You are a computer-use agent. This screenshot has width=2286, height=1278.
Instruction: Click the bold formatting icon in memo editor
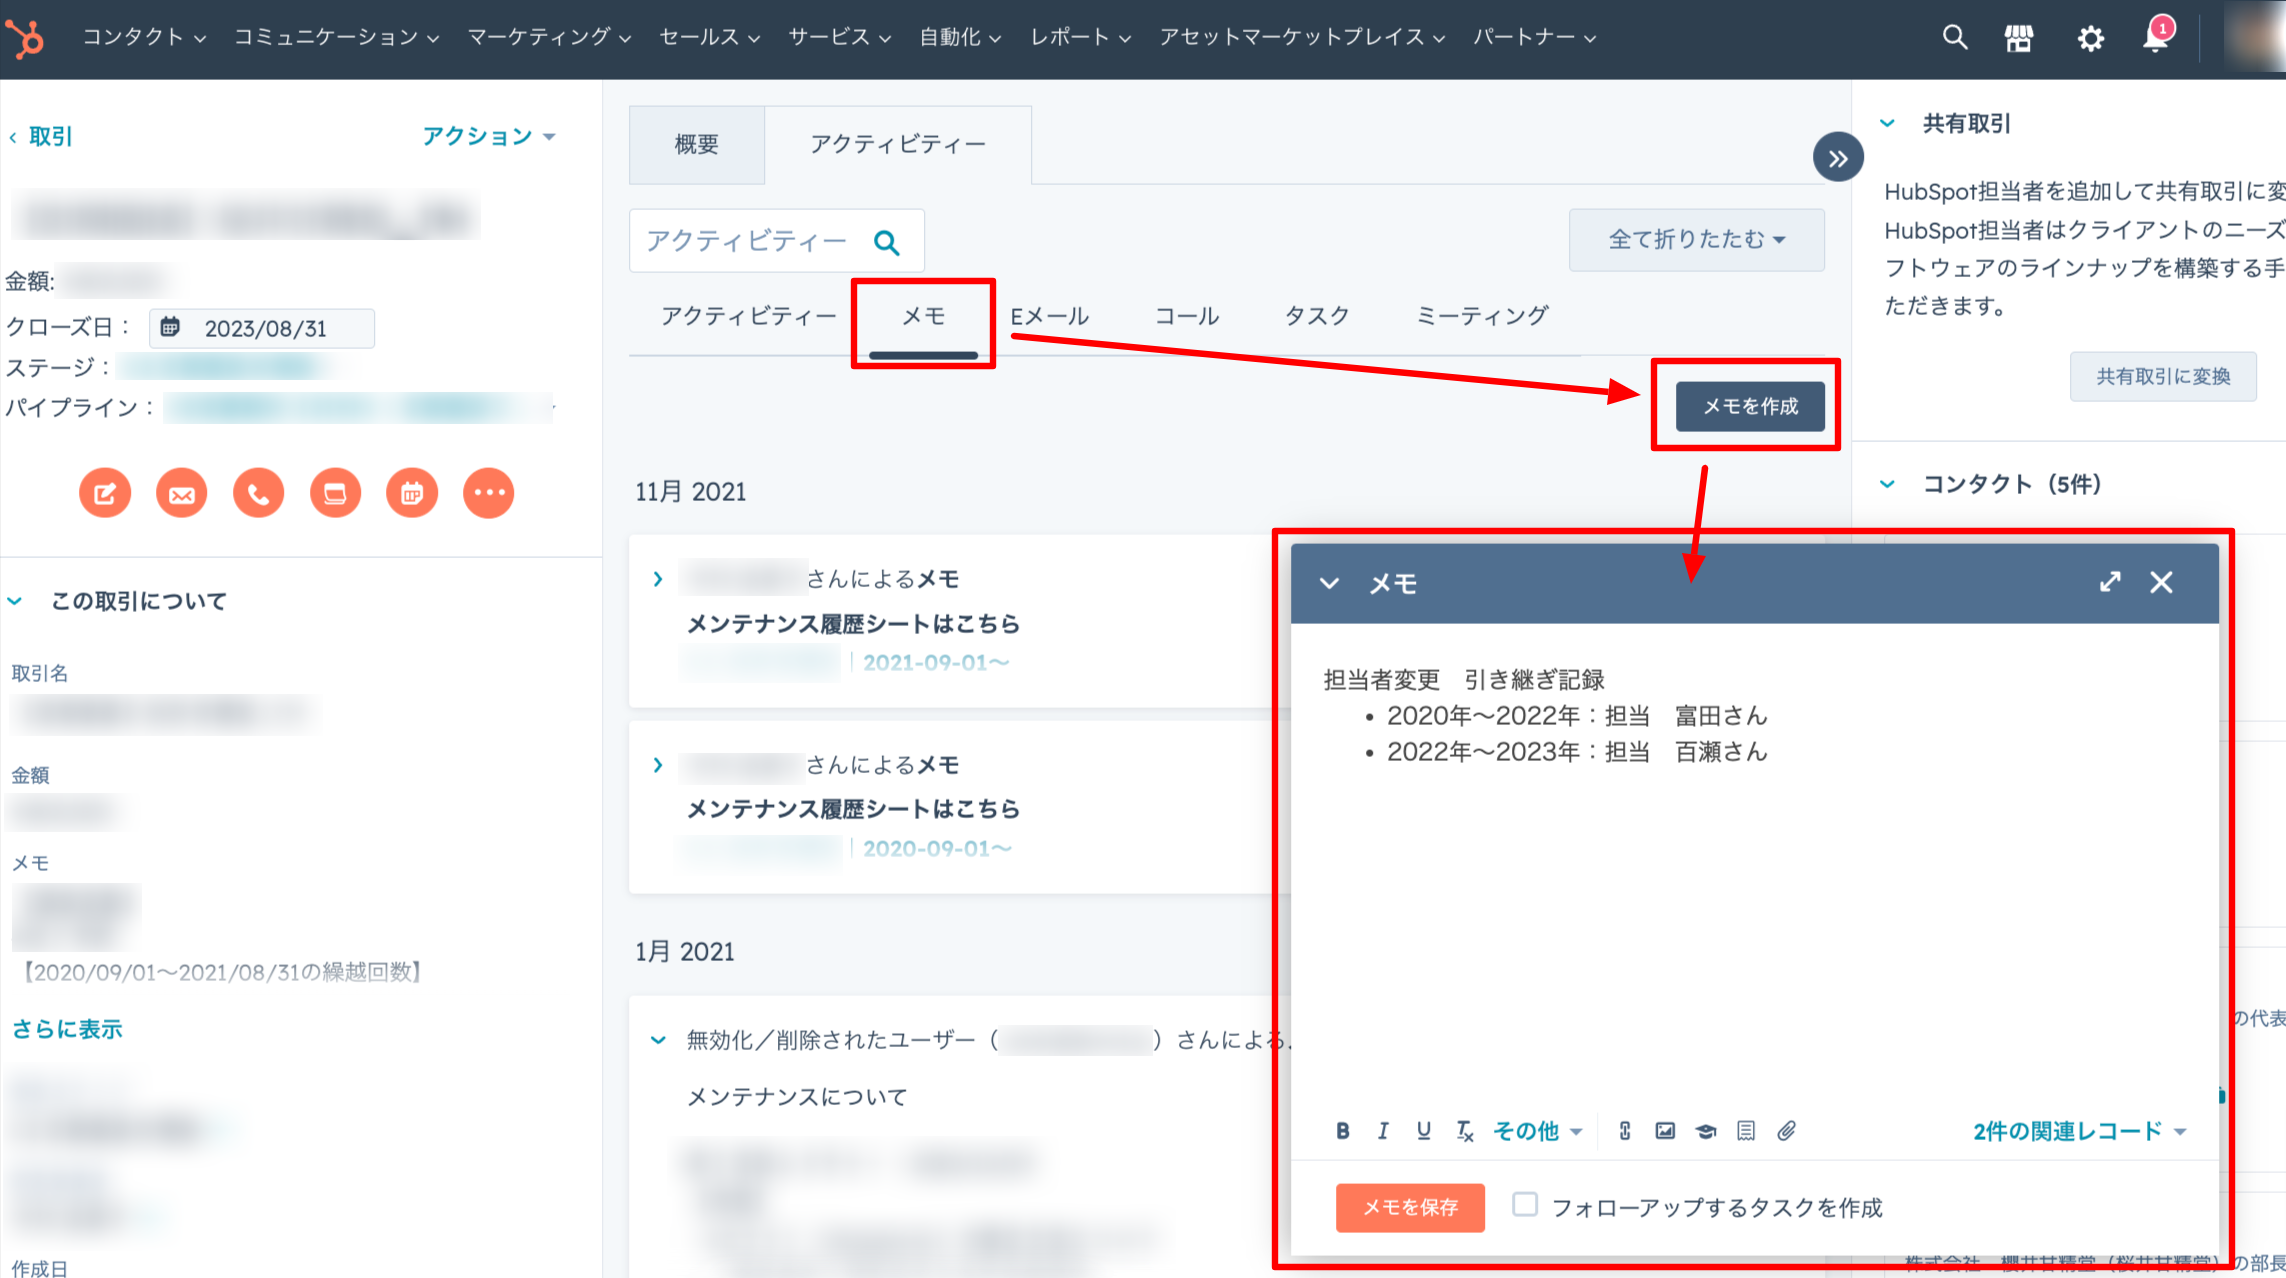1343,1131
